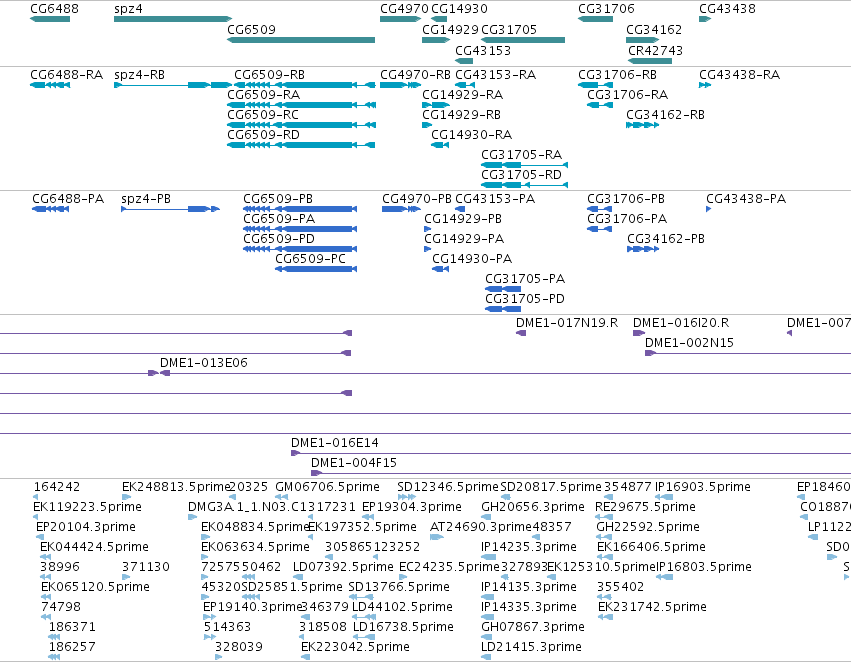This screenshot has height=662, width=851.
Task: Click the CG31706-RA transcript
Action: 600,105
